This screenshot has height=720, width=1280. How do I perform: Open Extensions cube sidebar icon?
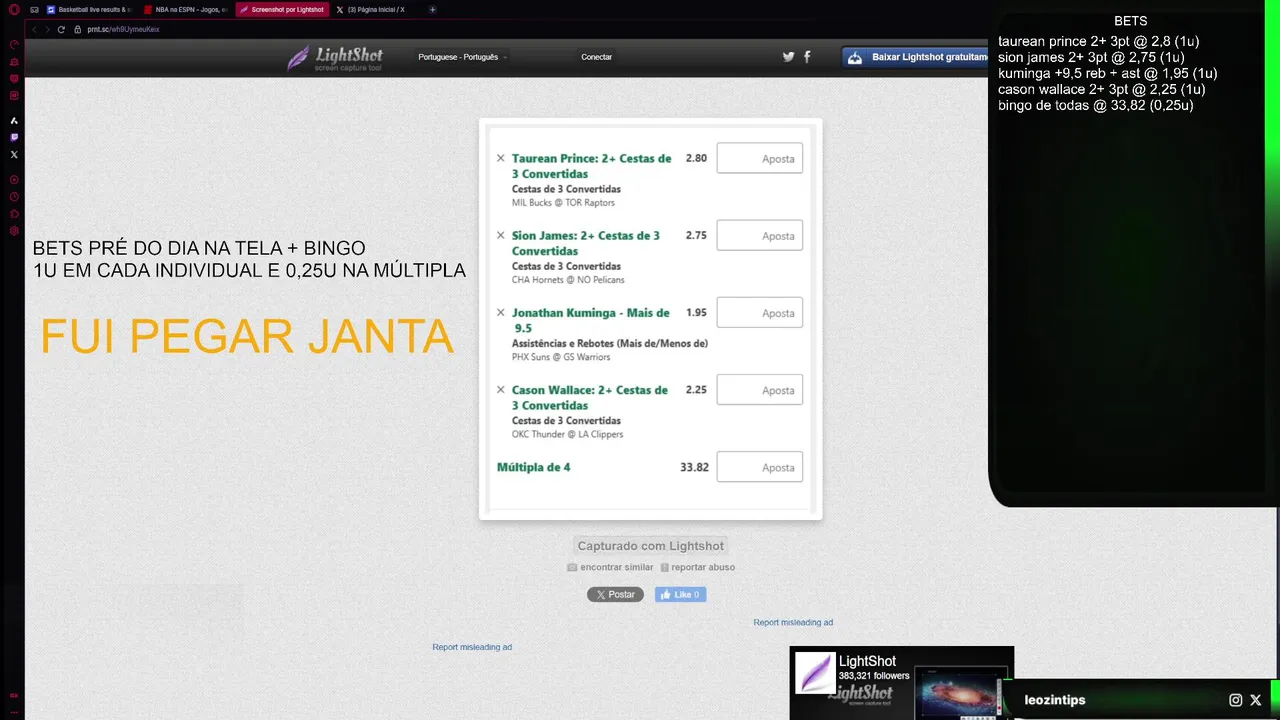click(x=14, y=214)
